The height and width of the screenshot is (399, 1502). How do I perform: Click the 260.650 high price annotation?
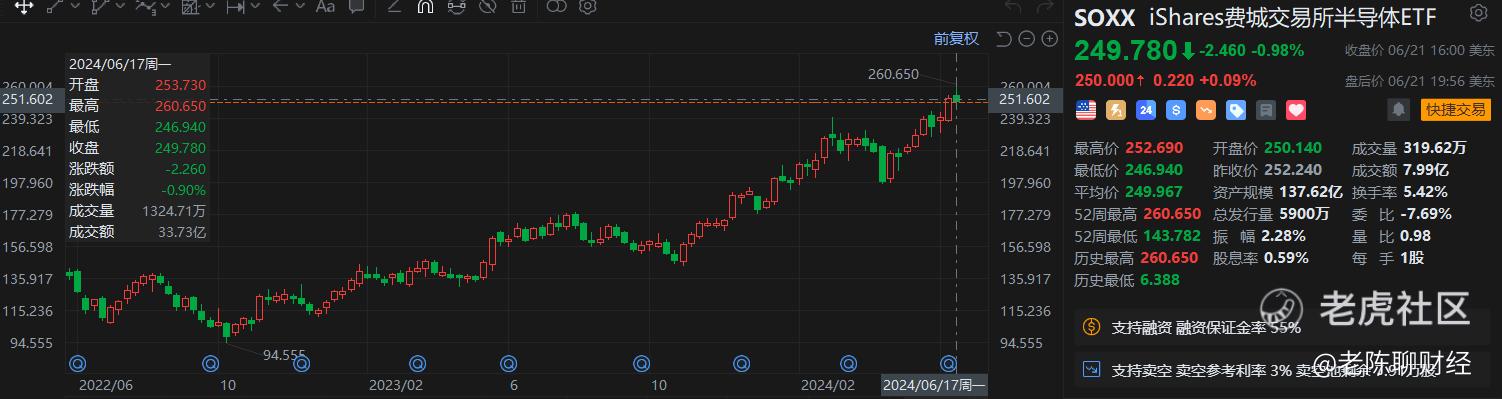[x=893, y=74]
